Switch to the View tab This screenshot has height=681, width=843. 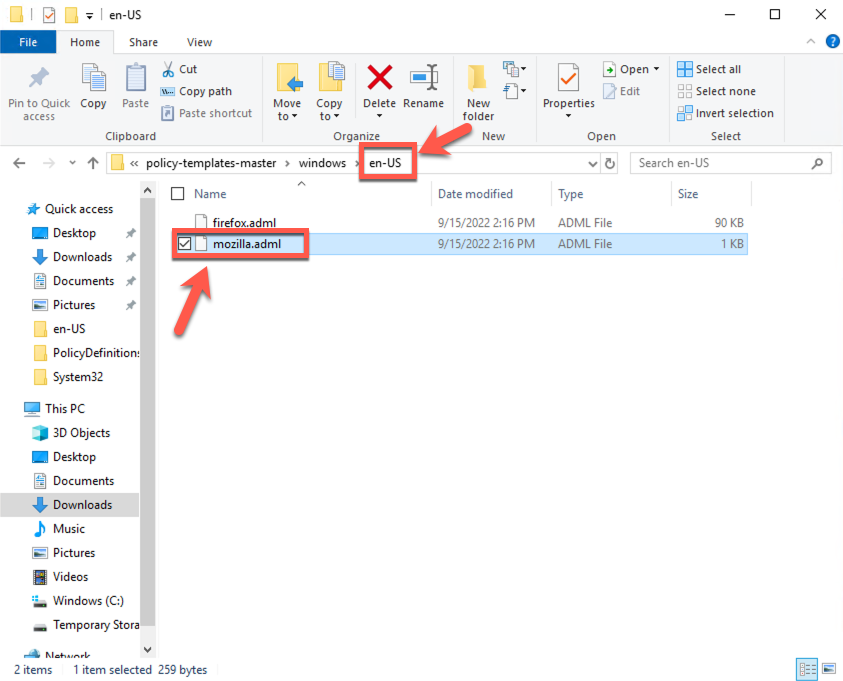199,42
